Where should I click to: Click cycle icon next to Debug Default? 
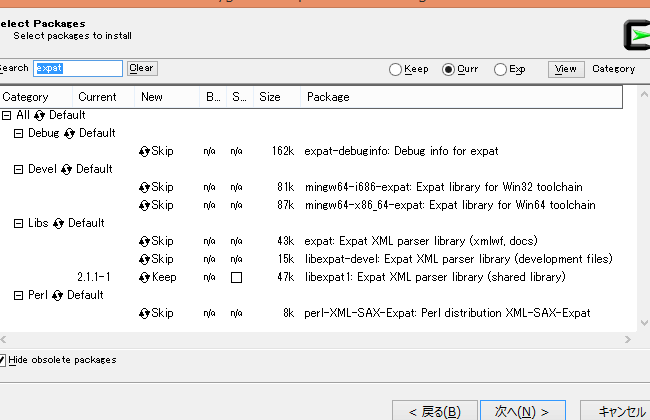tap(70, 133)
